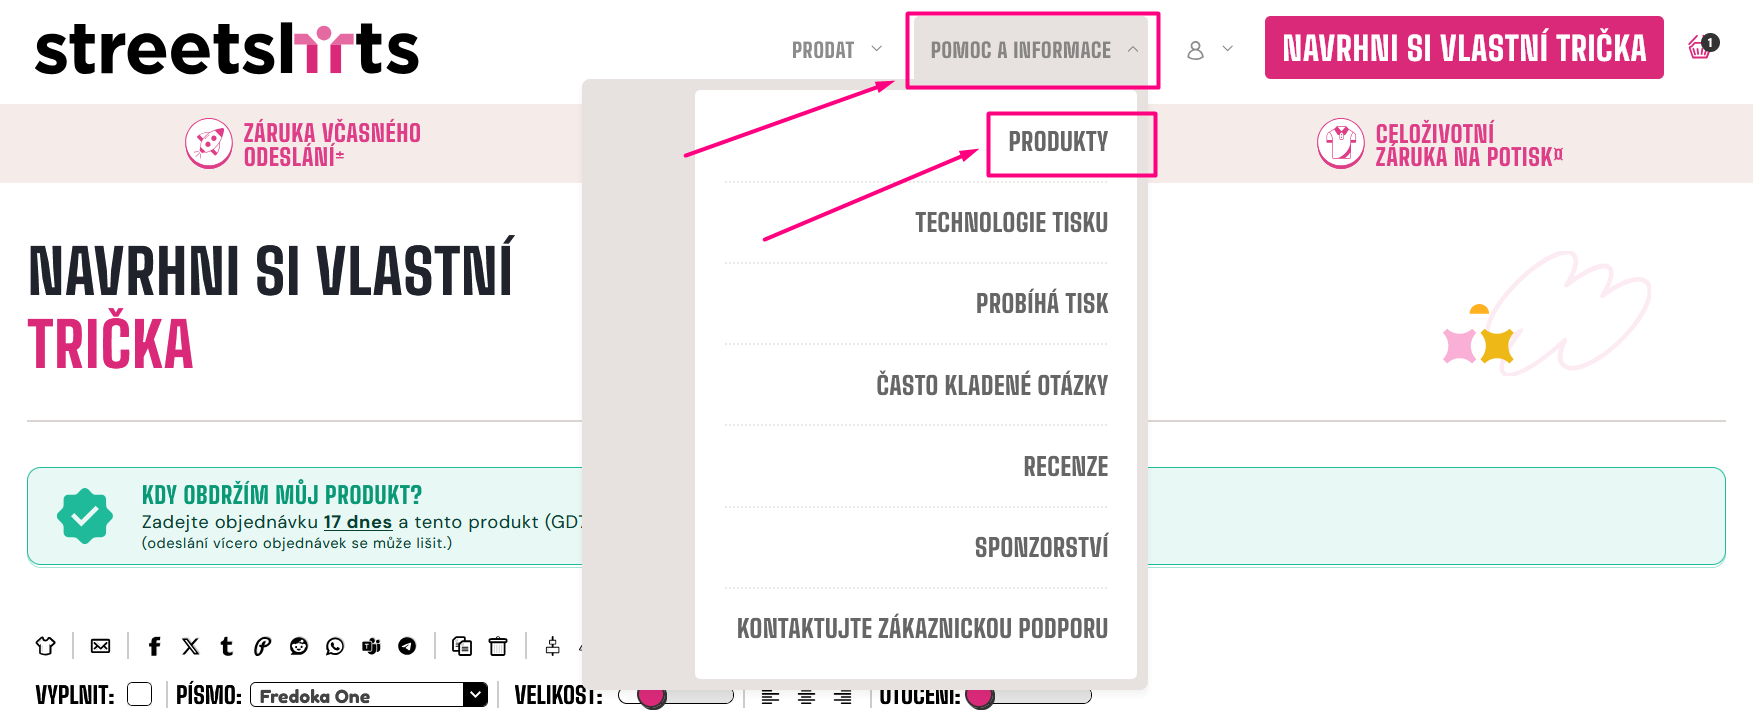
Task: Open the user account dropdown
Action: 1209,50
